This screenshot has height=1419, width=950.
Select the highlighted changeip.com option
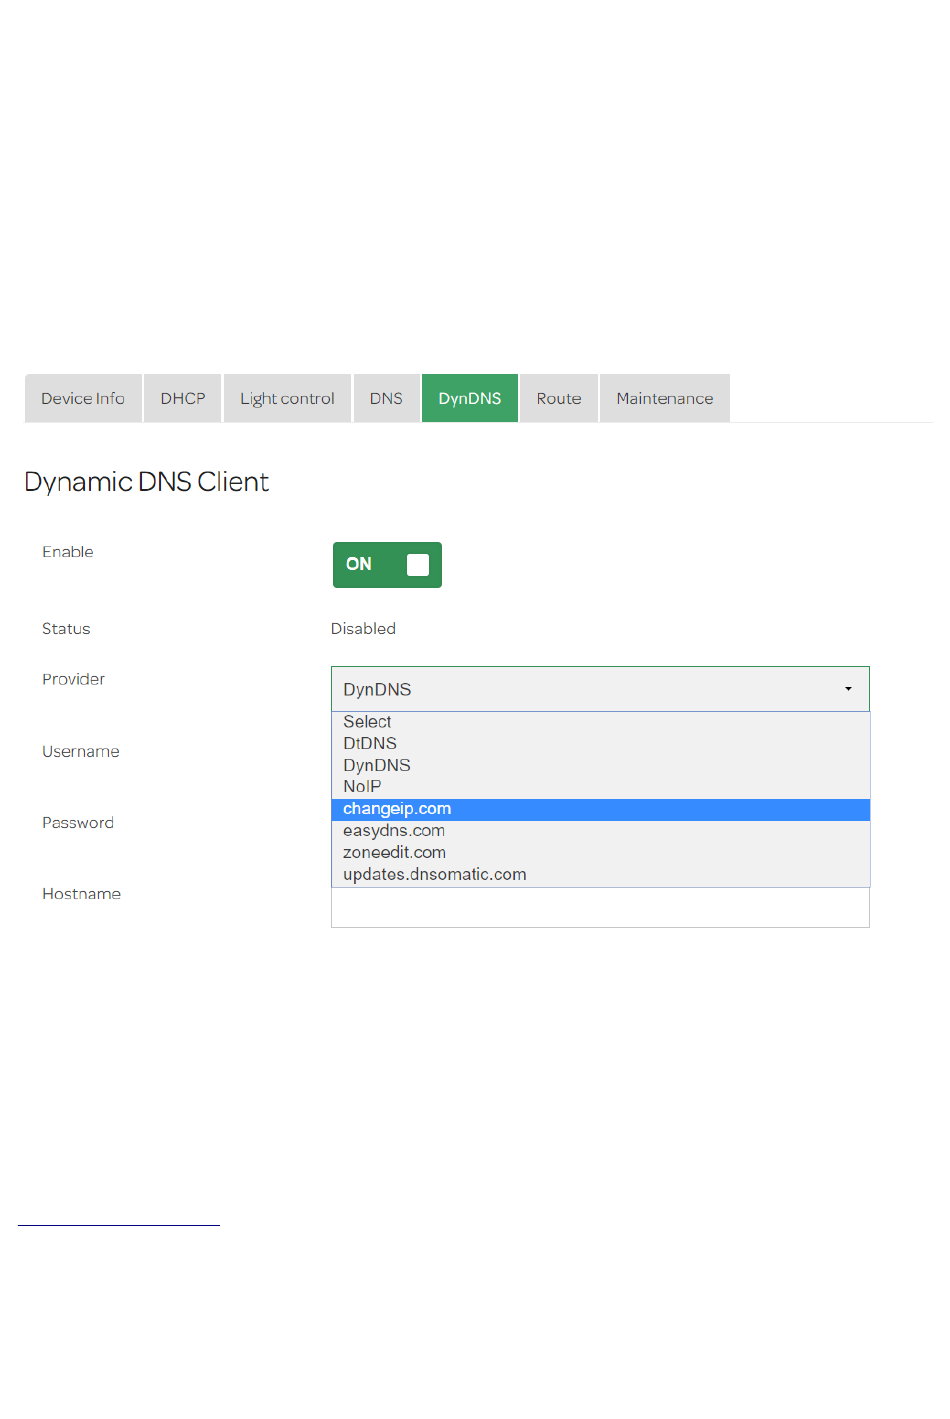click(x=397, y=809)
